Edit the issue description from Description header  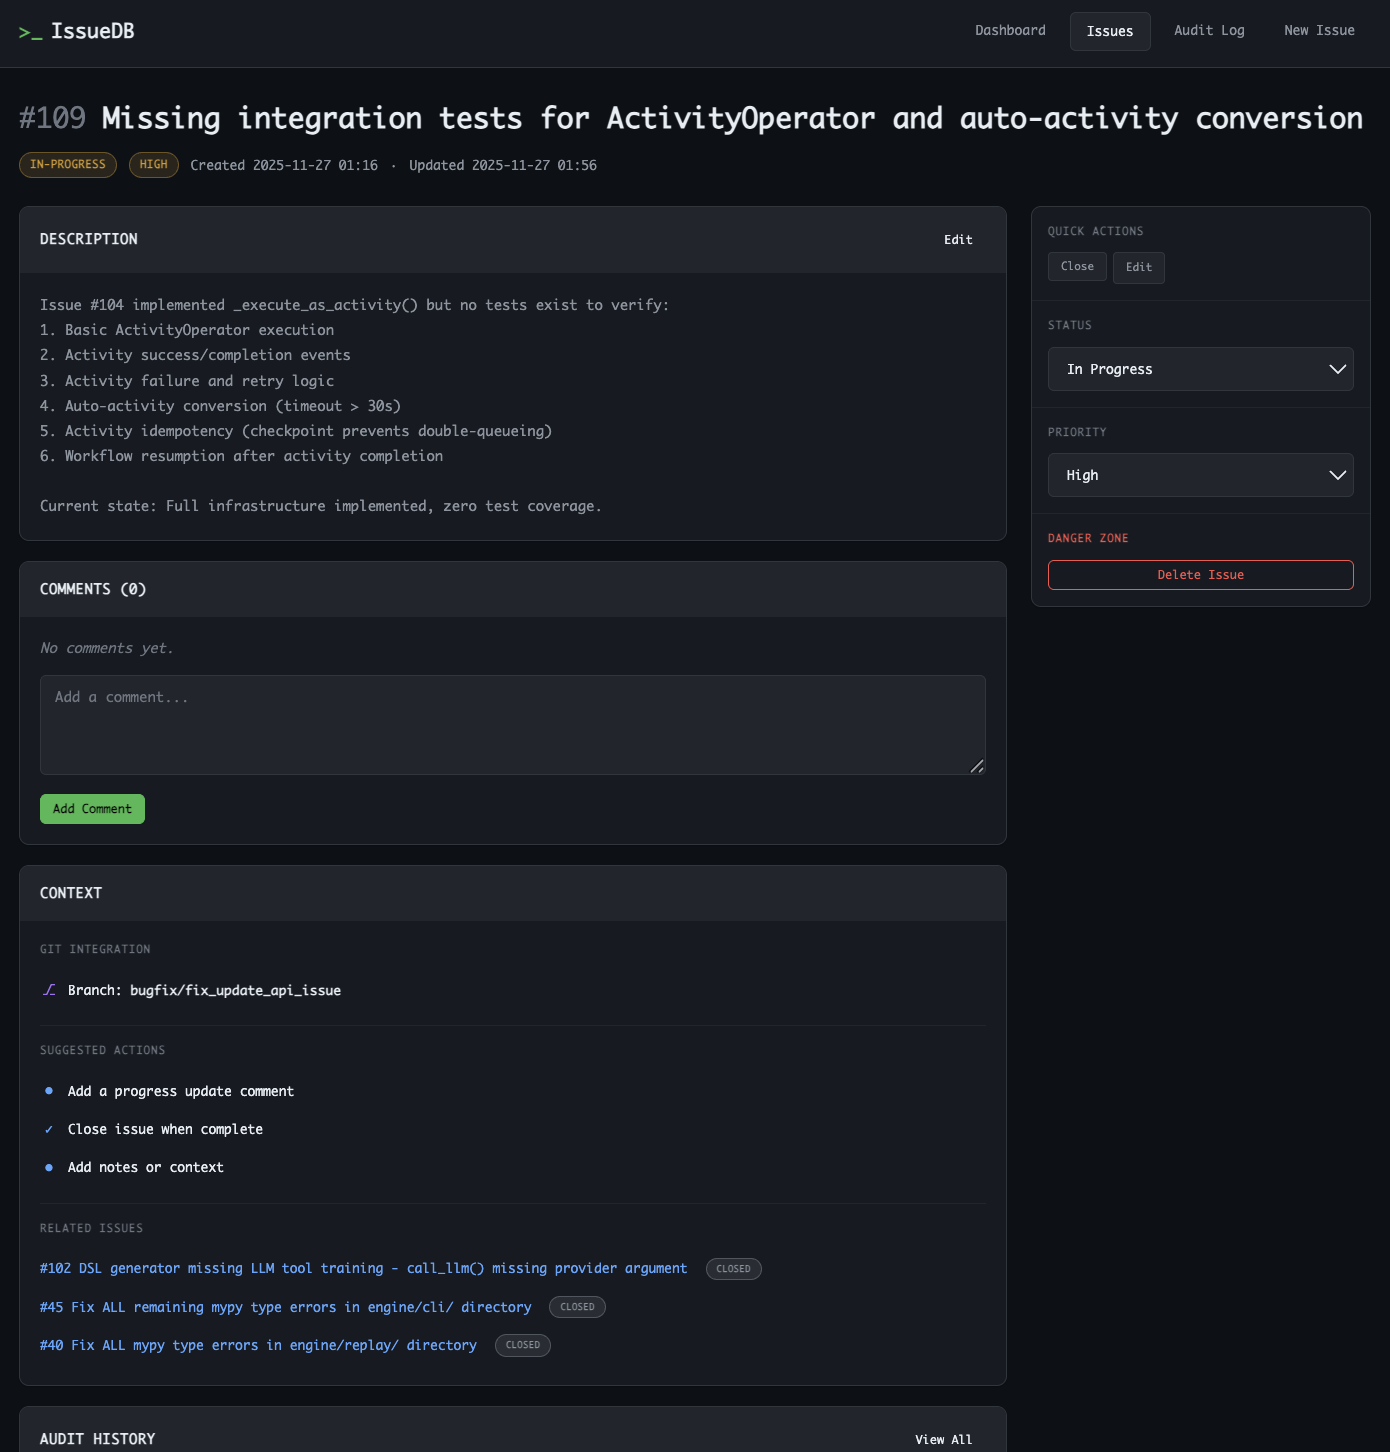[x=957, y=240]
